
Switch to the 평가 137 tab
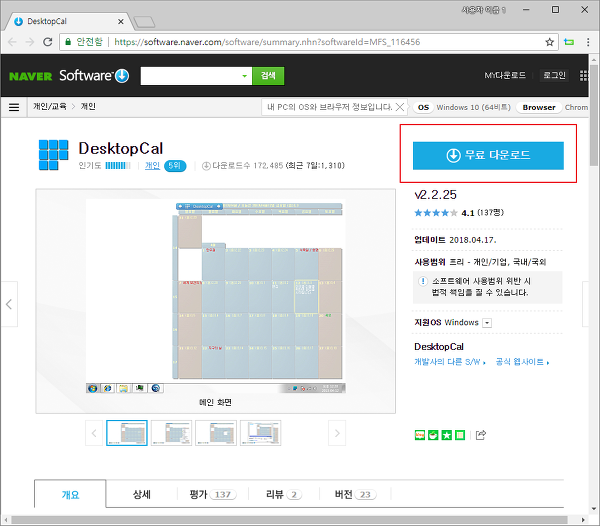pos(213,494)
